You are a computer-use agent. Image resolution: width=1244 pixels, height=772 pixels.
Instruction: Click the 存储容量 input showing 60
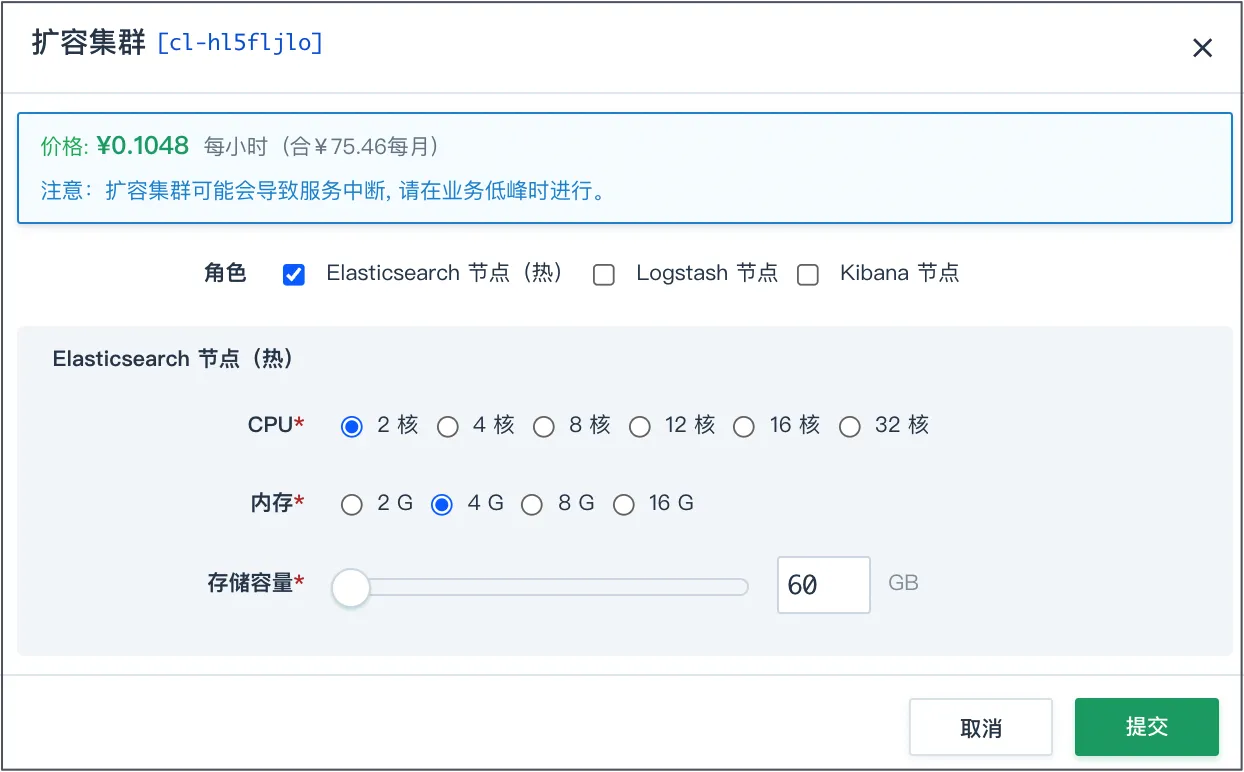tap(824, 585)
